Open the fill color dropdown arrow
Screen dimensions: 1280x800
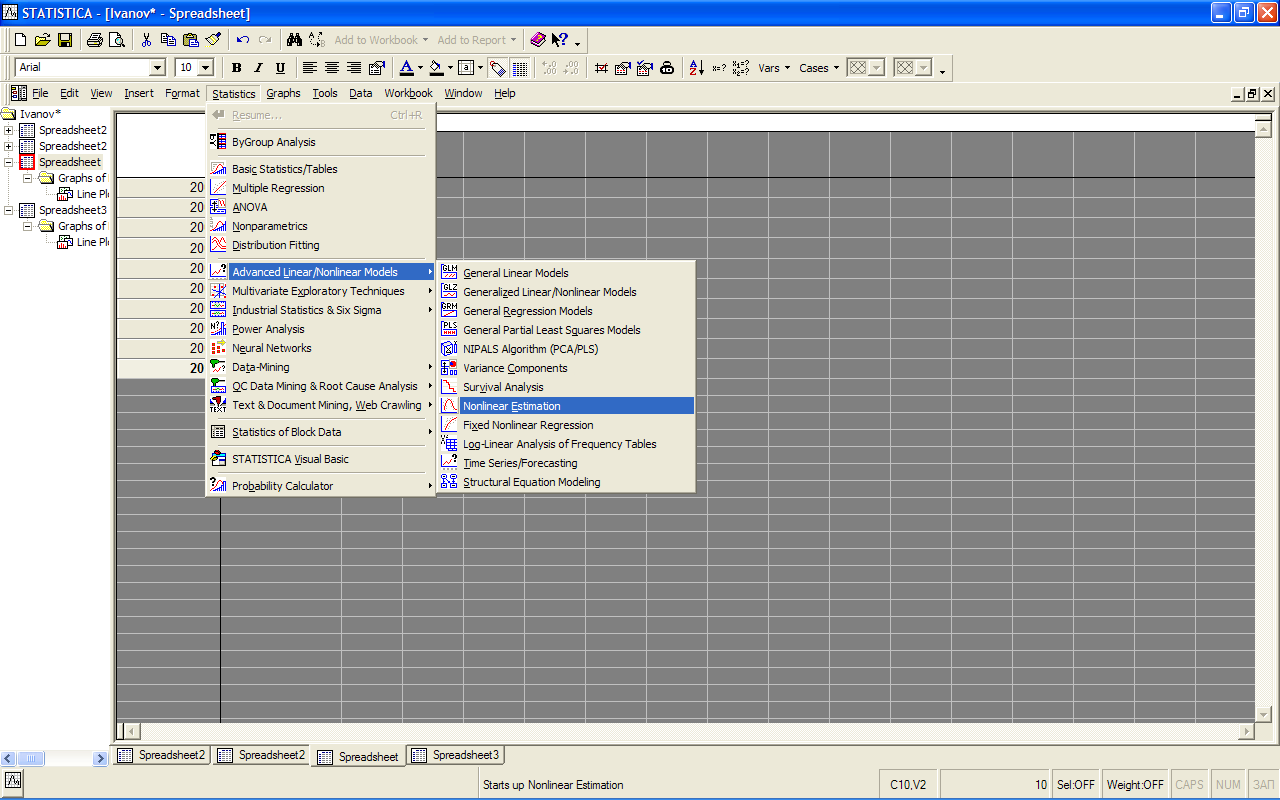(x=450, y=68)
